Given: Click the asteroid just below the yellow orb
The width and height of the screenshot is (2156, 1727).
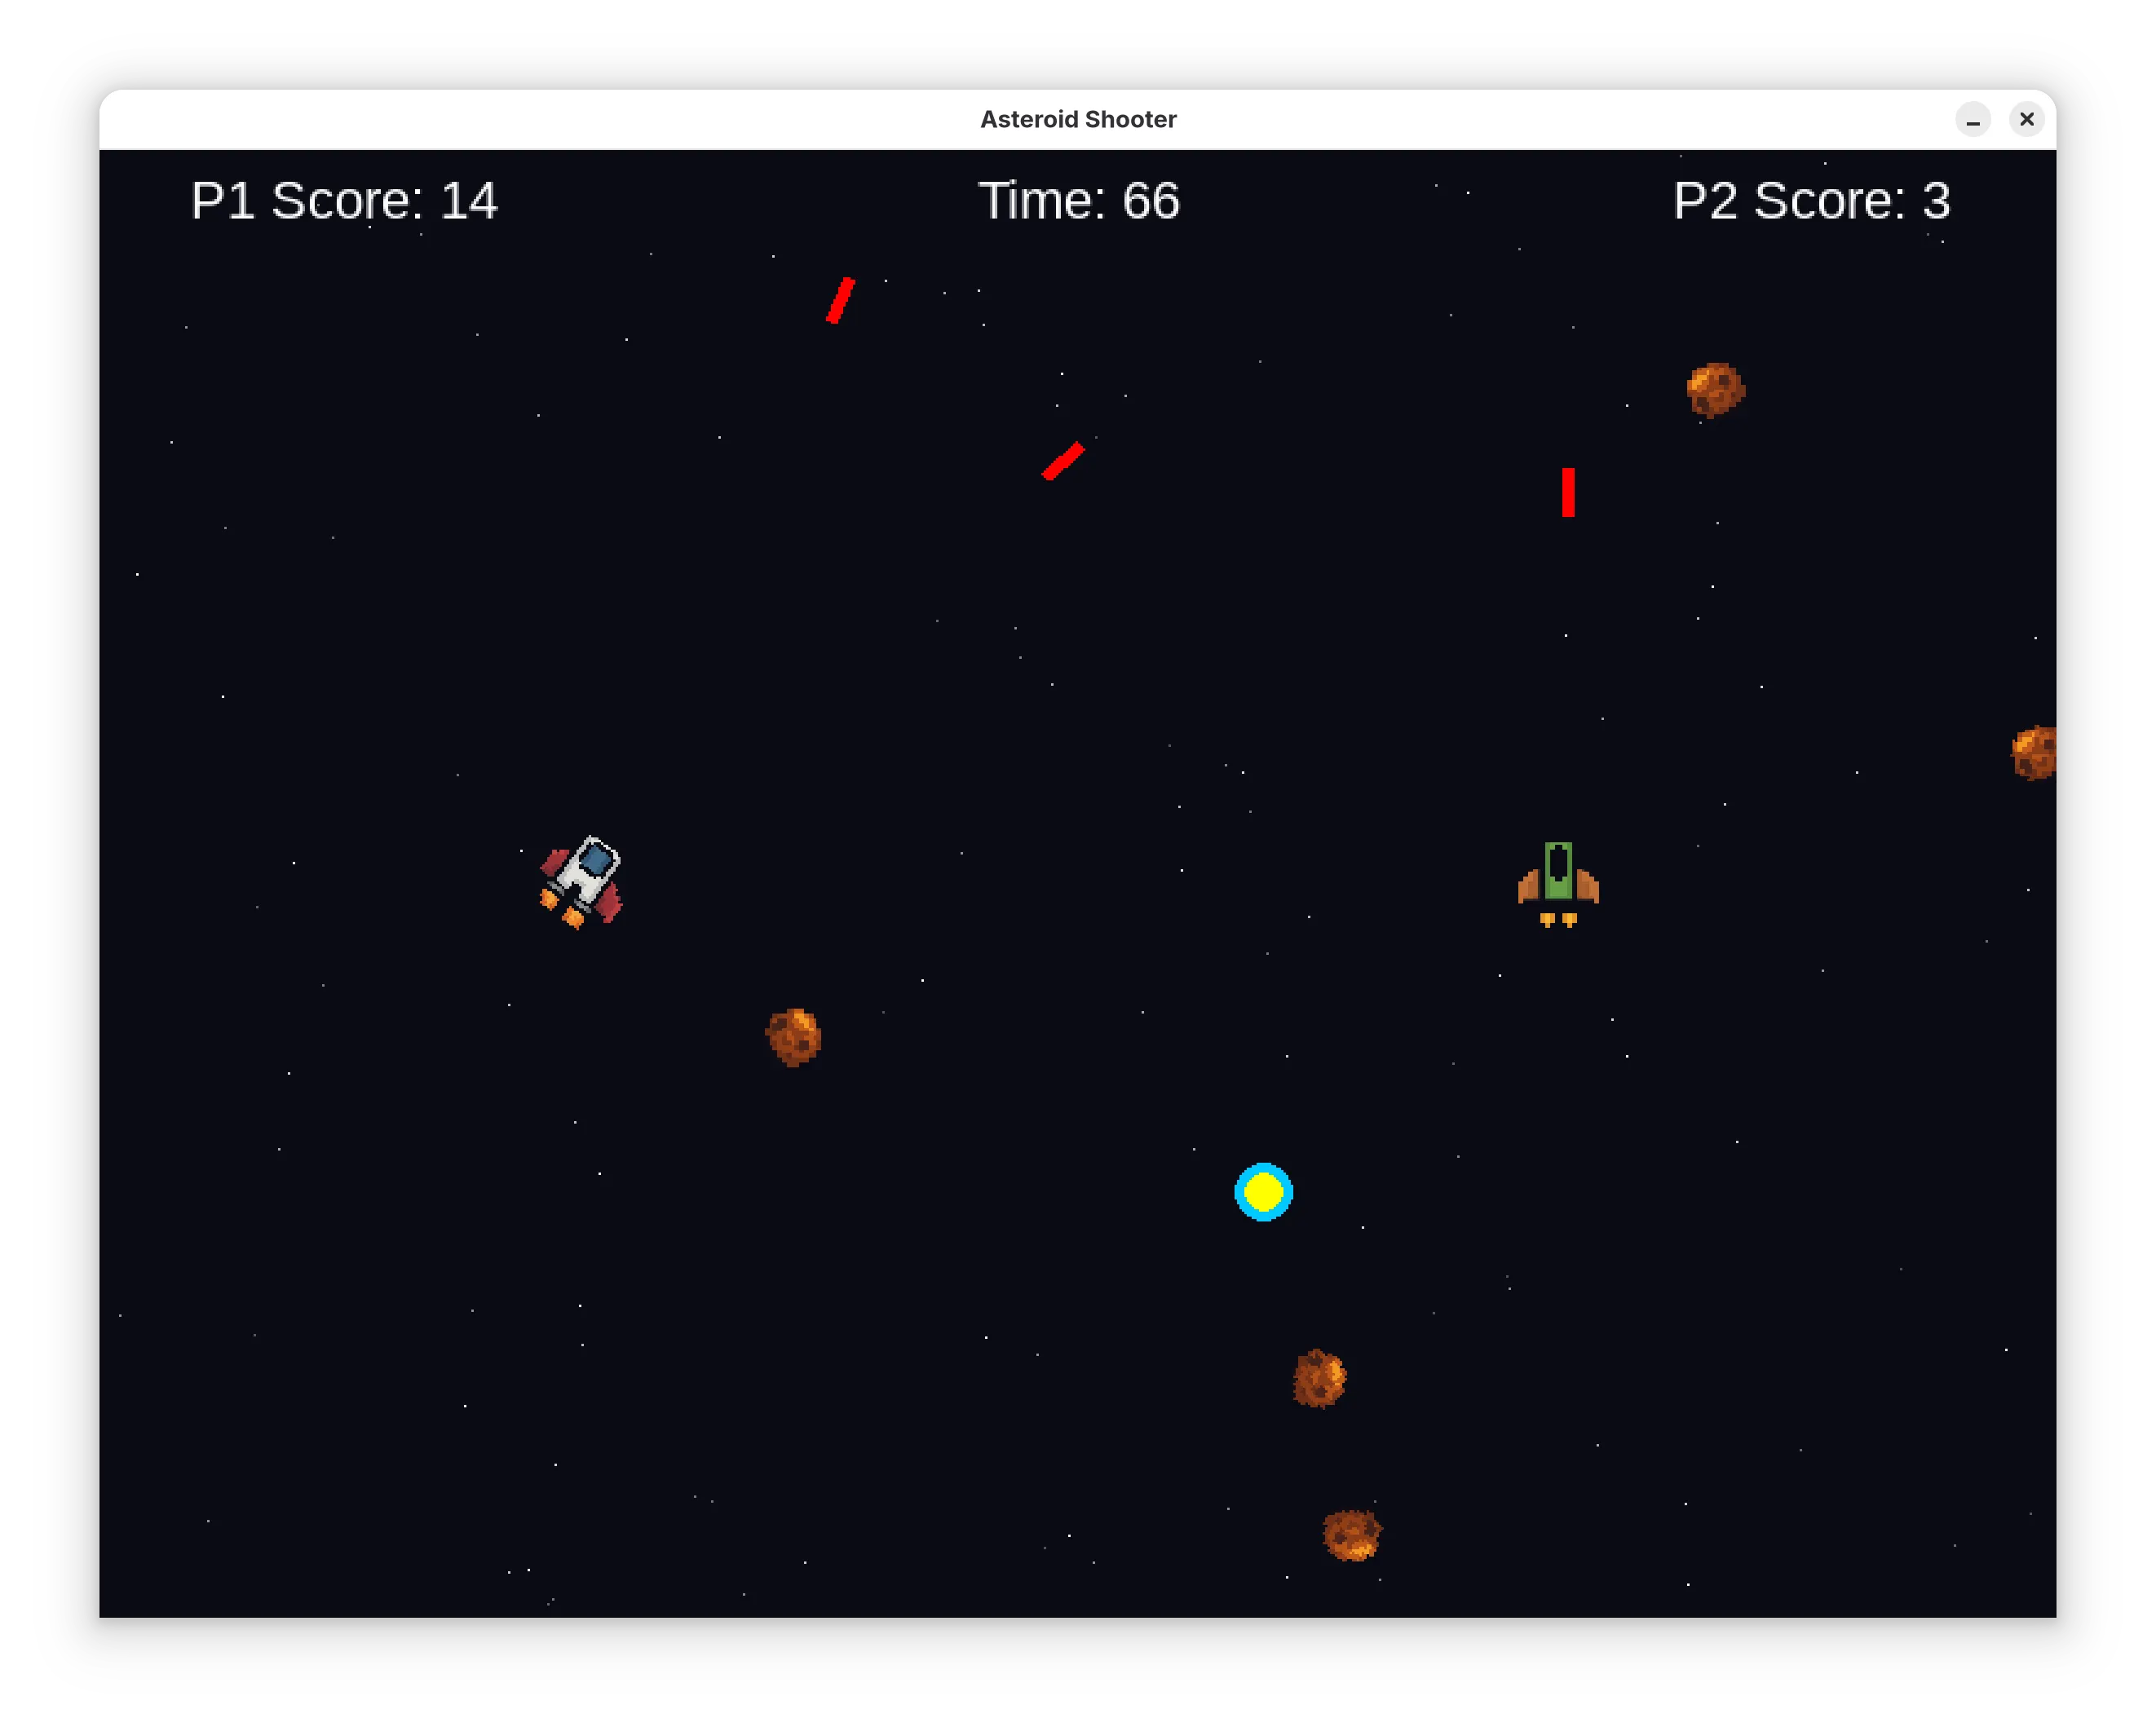Looking at the screenshot, I should 1319,1378.
